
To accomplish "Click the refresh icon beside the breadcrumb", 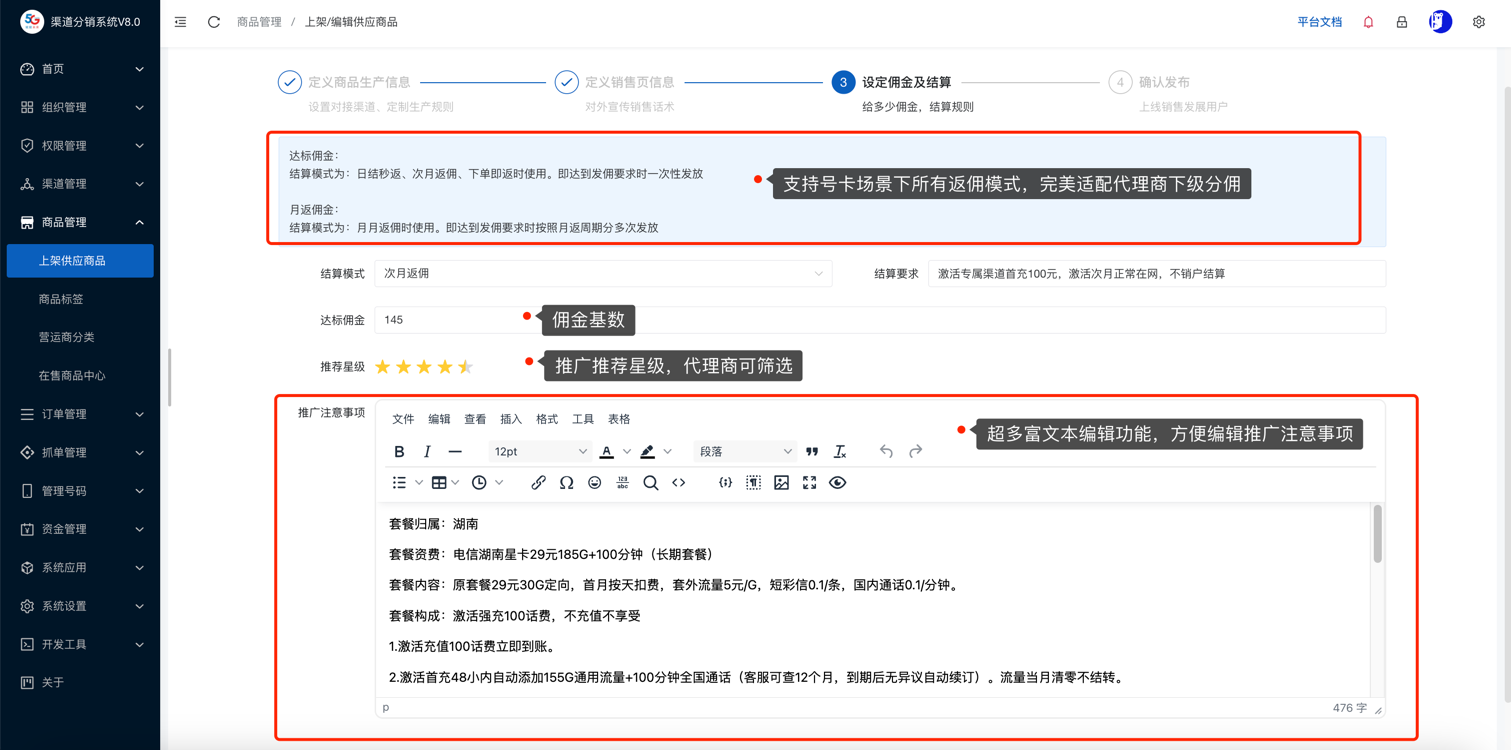I will [x=213, y=22].
